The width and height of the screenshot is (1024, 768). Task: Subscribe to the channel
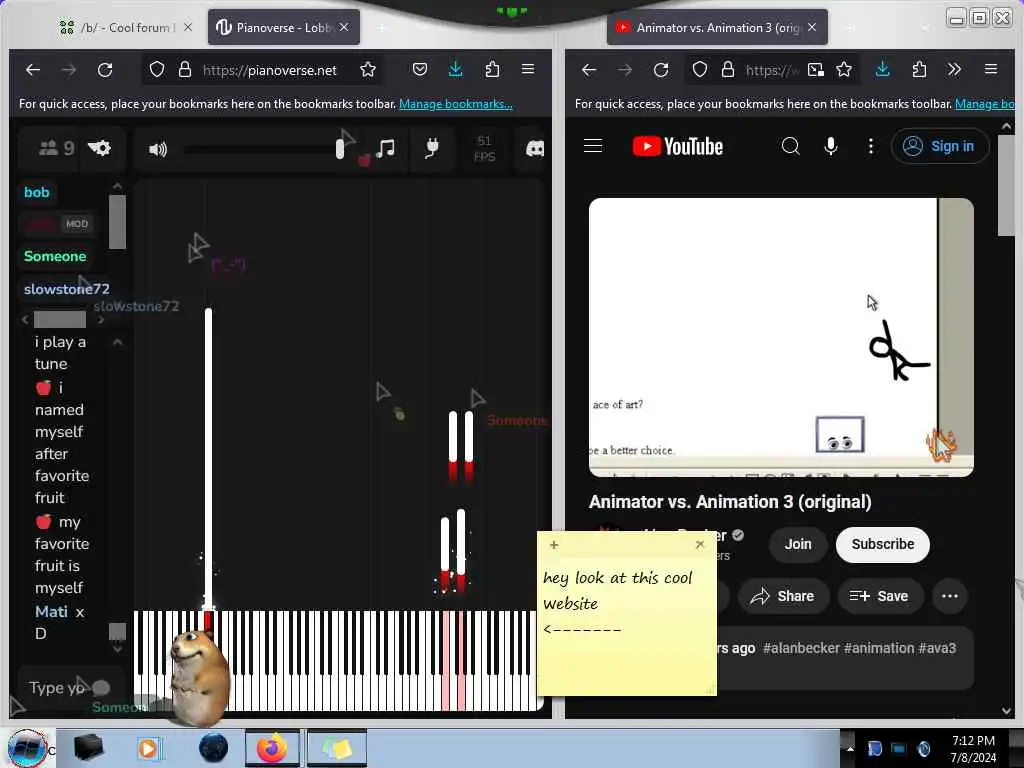point(882,544)
